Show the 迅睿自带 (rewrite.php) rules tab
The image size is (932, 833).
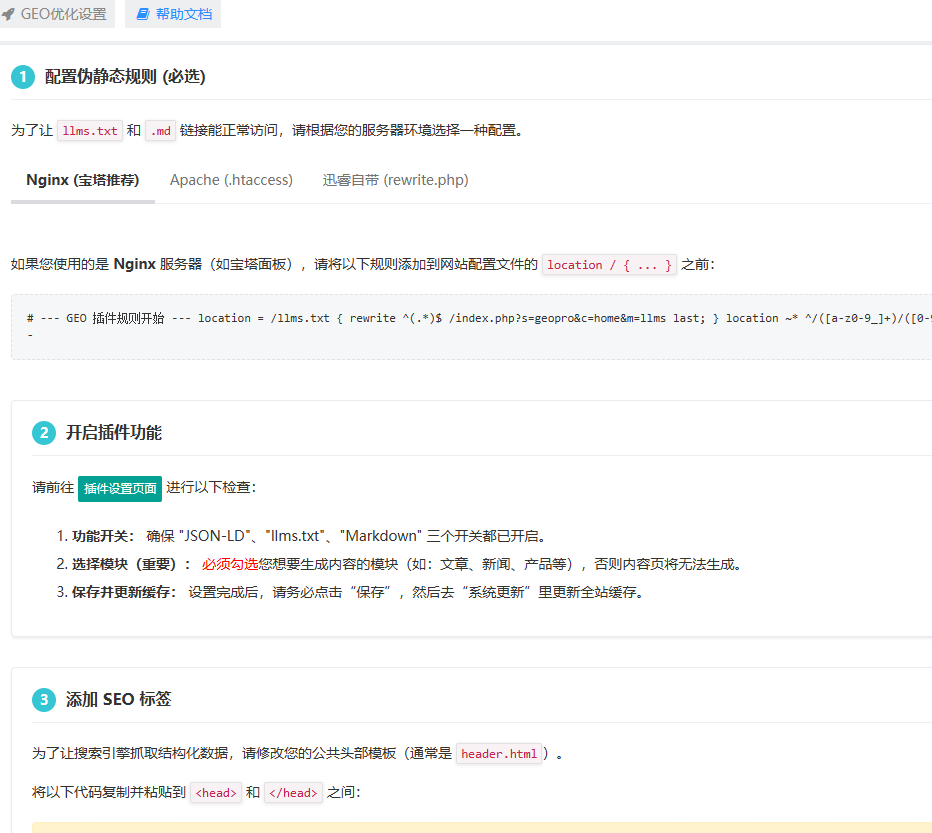395,180
